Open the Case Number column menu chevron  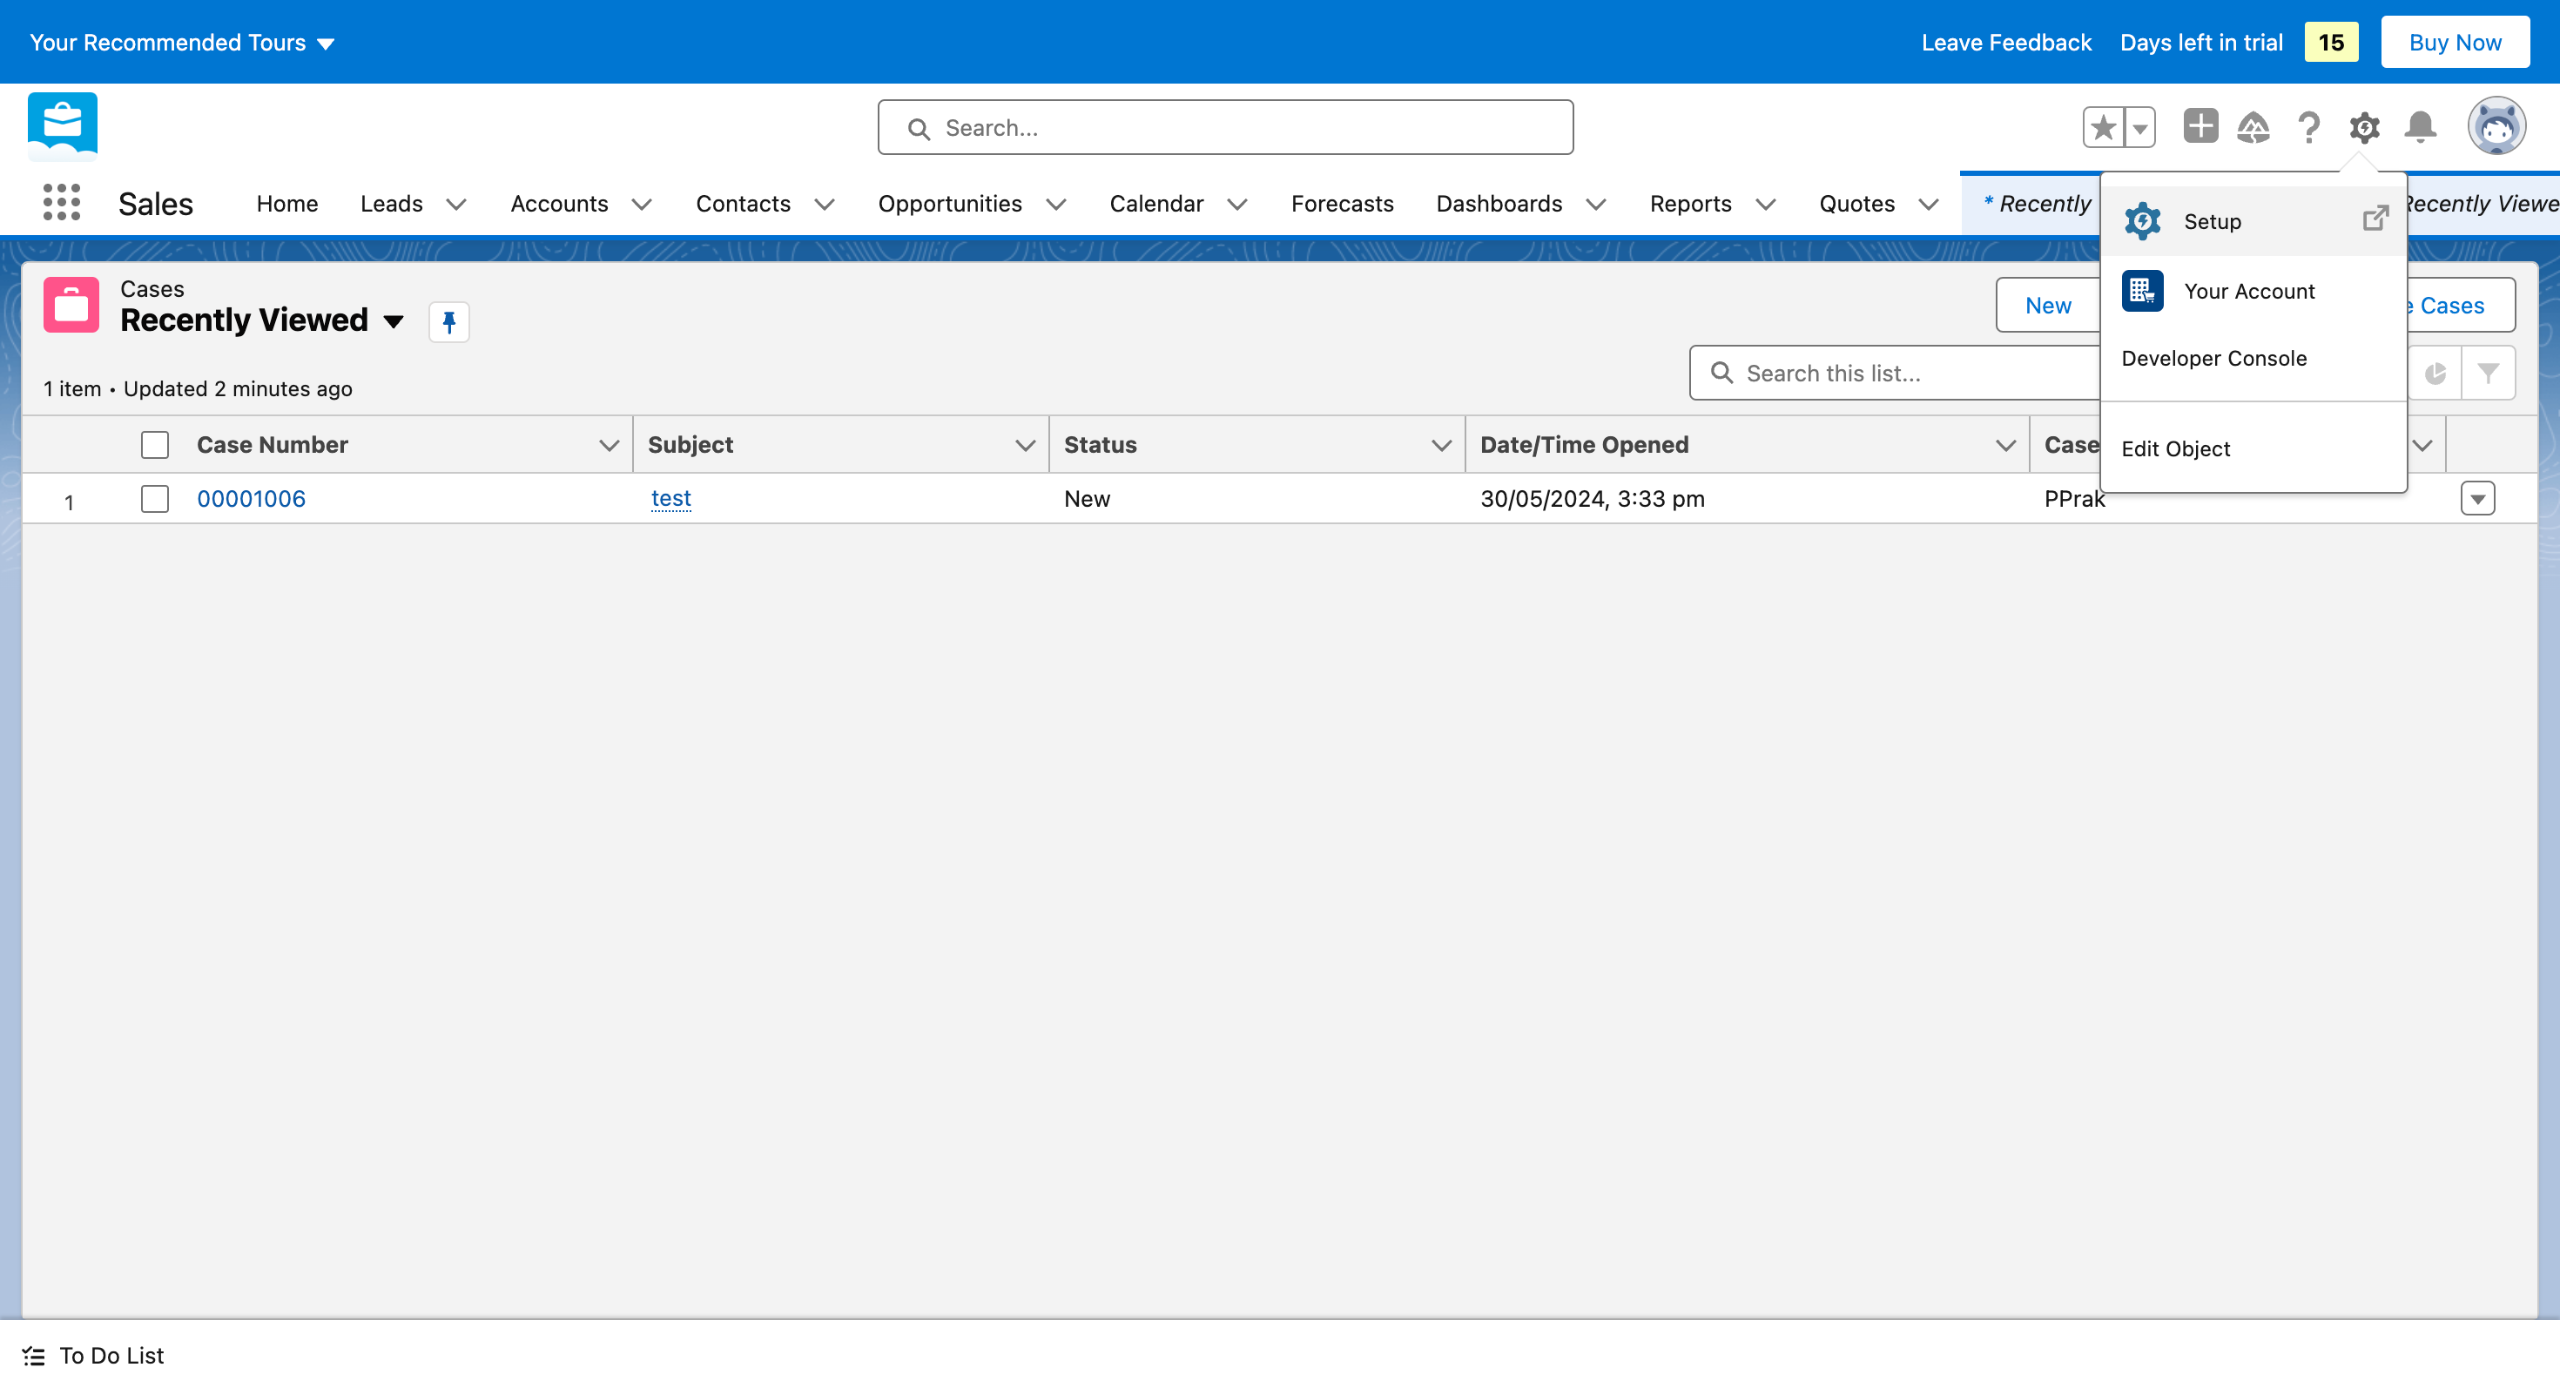608,445
